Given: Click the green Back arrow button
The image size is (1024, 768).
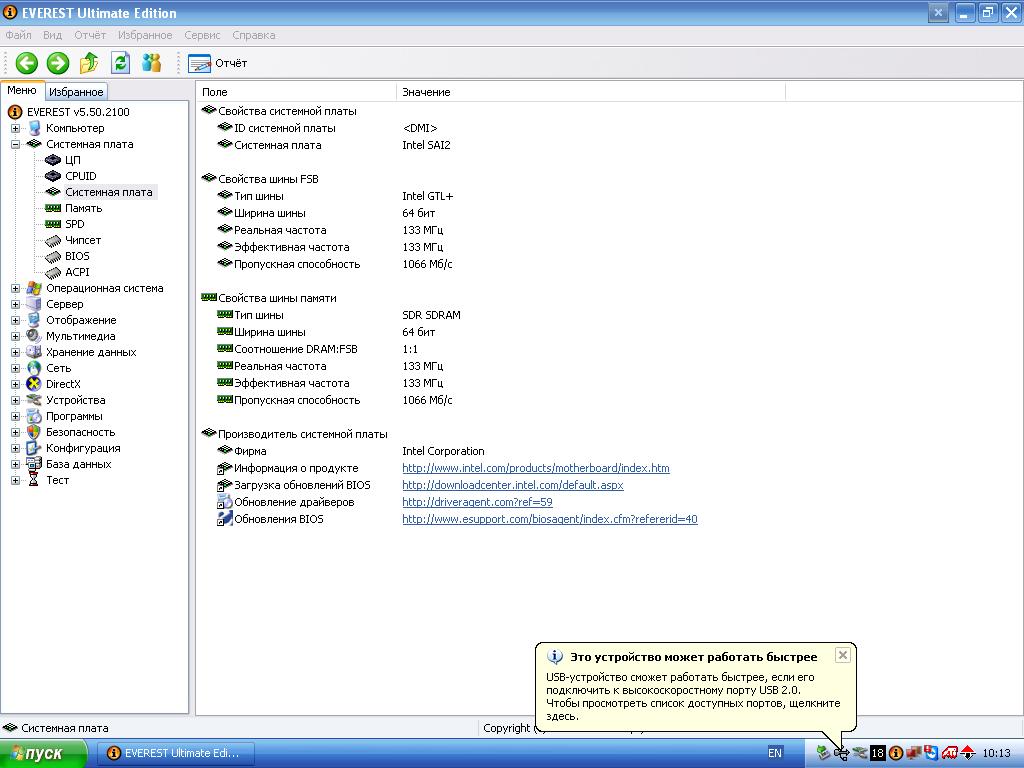Looking at the screenshot, I should click(27, 63).
